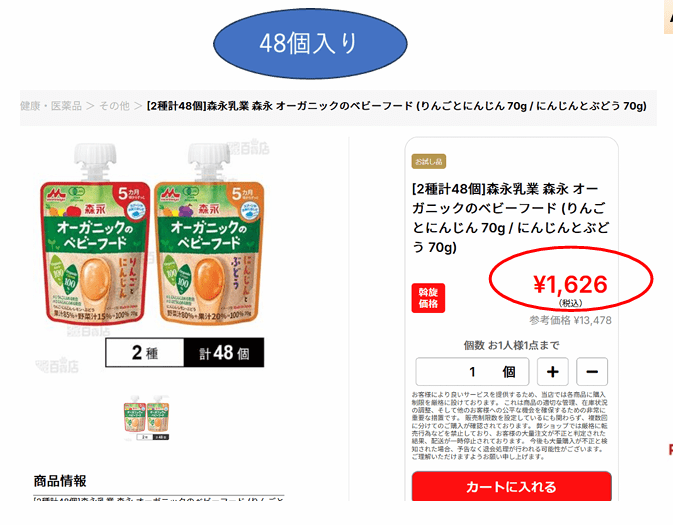
Task: Click the 商品情報 section heading
Action: pos(60,481)
